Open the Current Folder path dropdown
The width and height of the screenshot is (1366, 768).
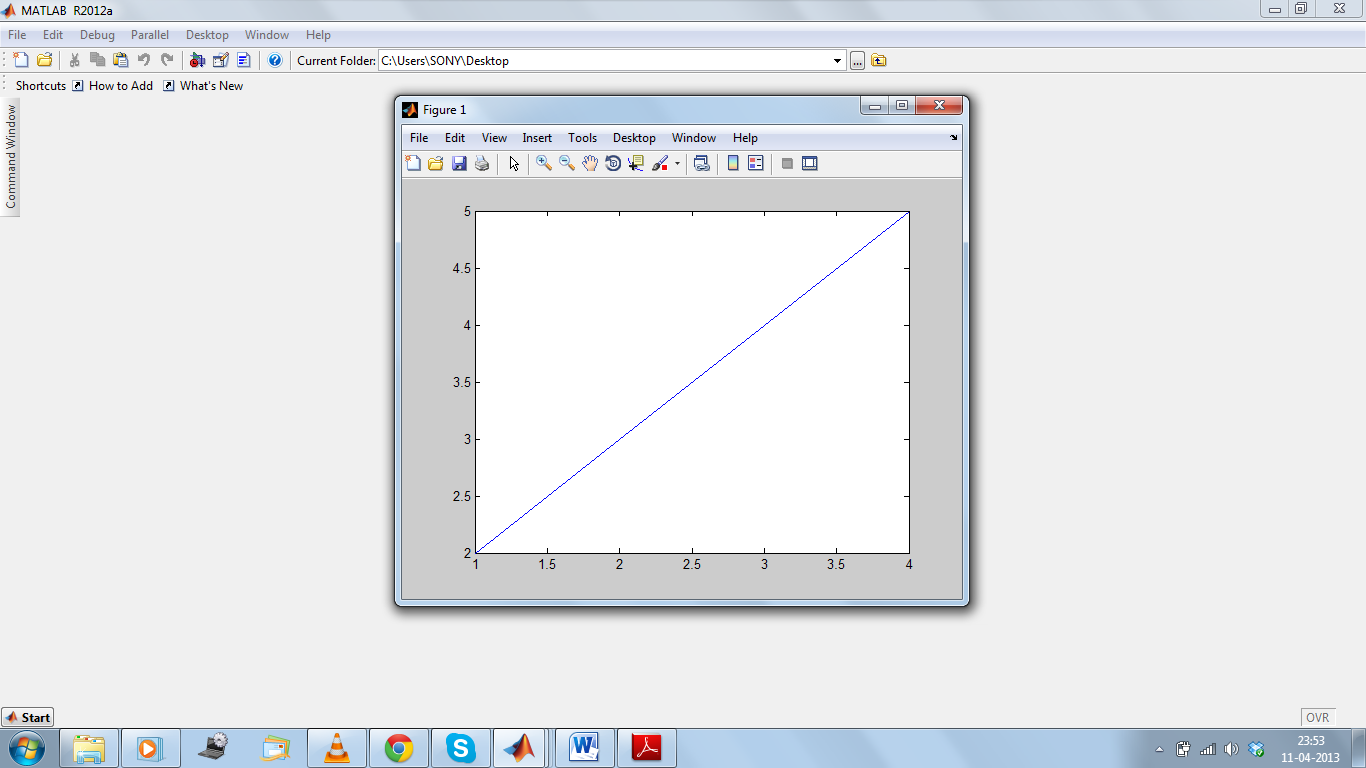[x=838, y=61]
